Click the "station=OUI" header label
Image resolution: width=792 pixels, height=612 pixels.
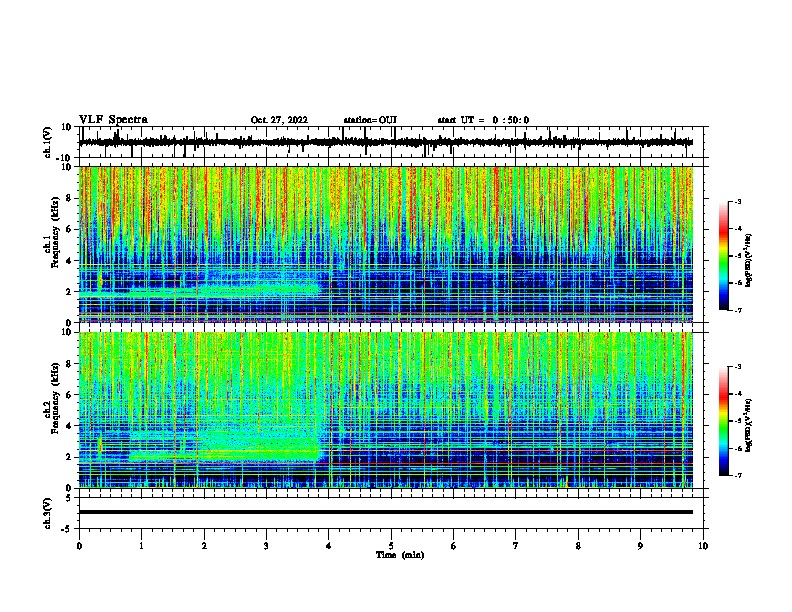(370, 120)
